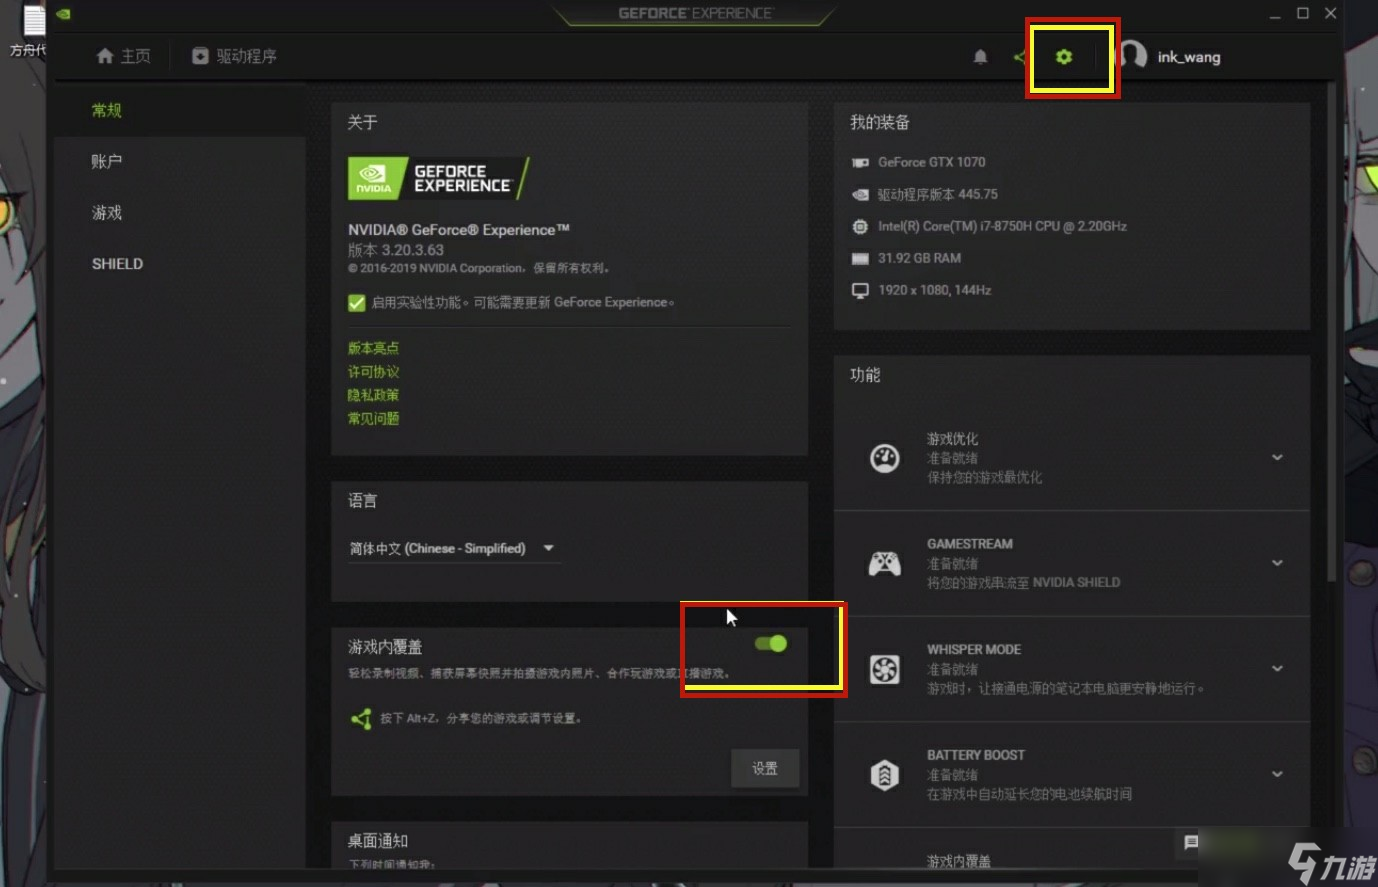
Task: Click the NVIDIA GeForce Experience logo
Action: (438, 178)
